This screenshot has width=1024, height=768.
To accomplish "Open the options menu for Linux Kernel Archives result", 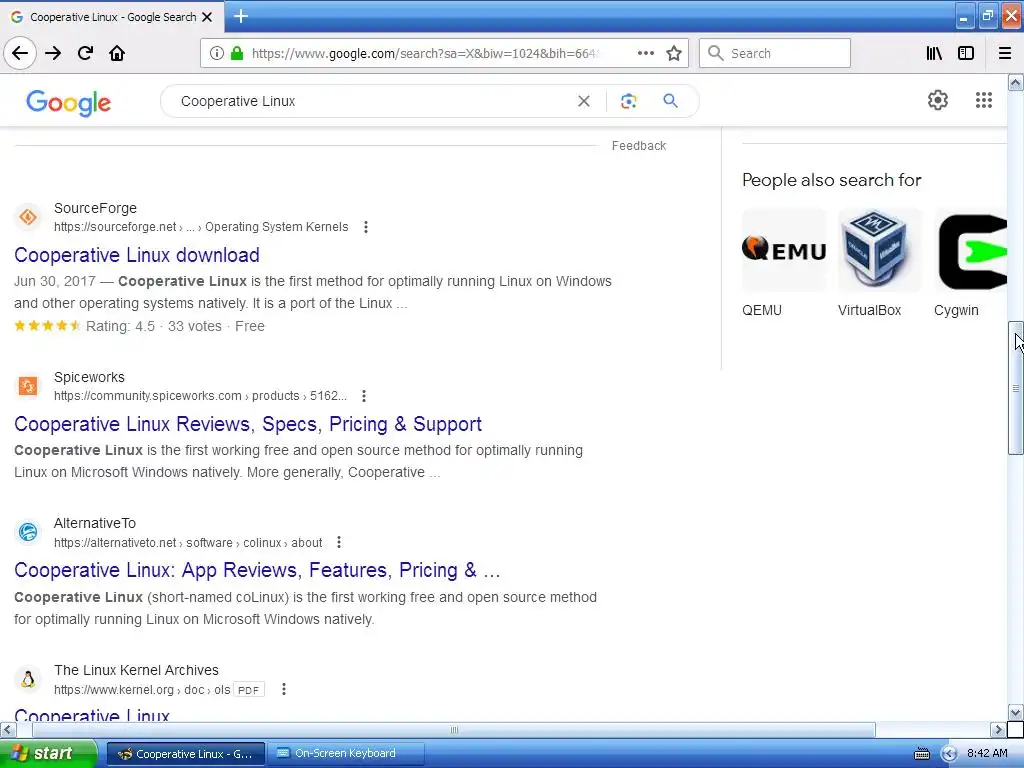I will click(x=283, y=690).
